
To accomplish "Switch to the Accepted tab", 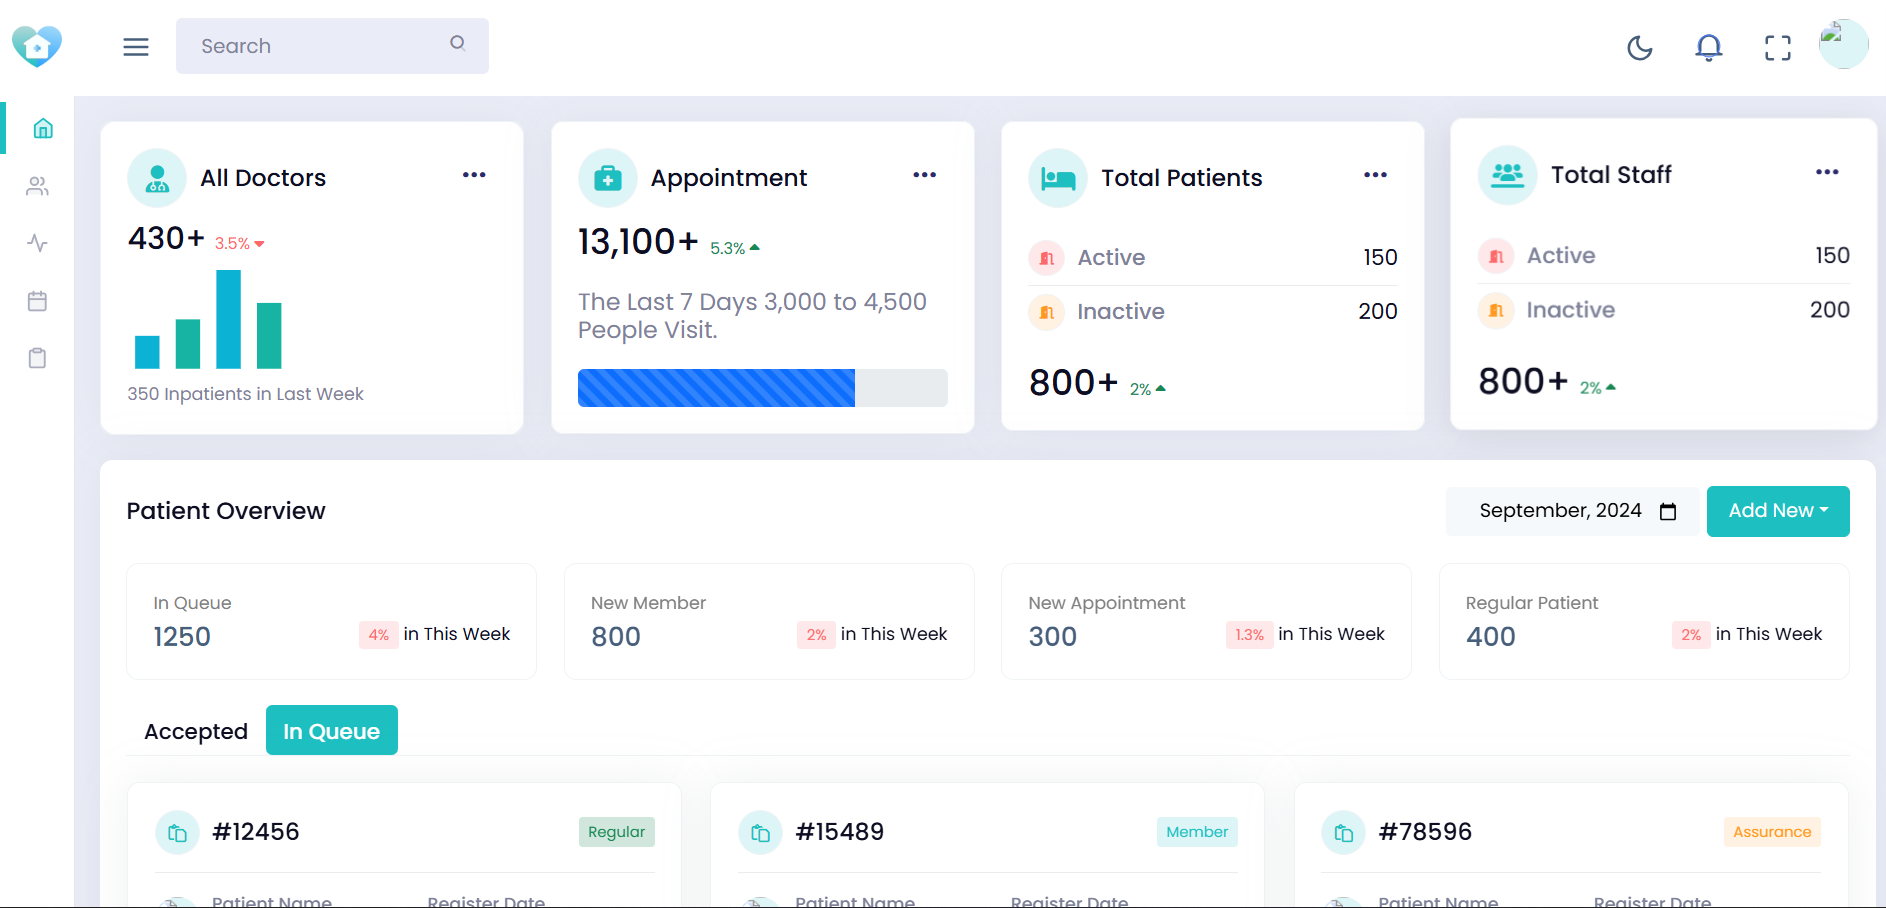I will coord(196,731).
